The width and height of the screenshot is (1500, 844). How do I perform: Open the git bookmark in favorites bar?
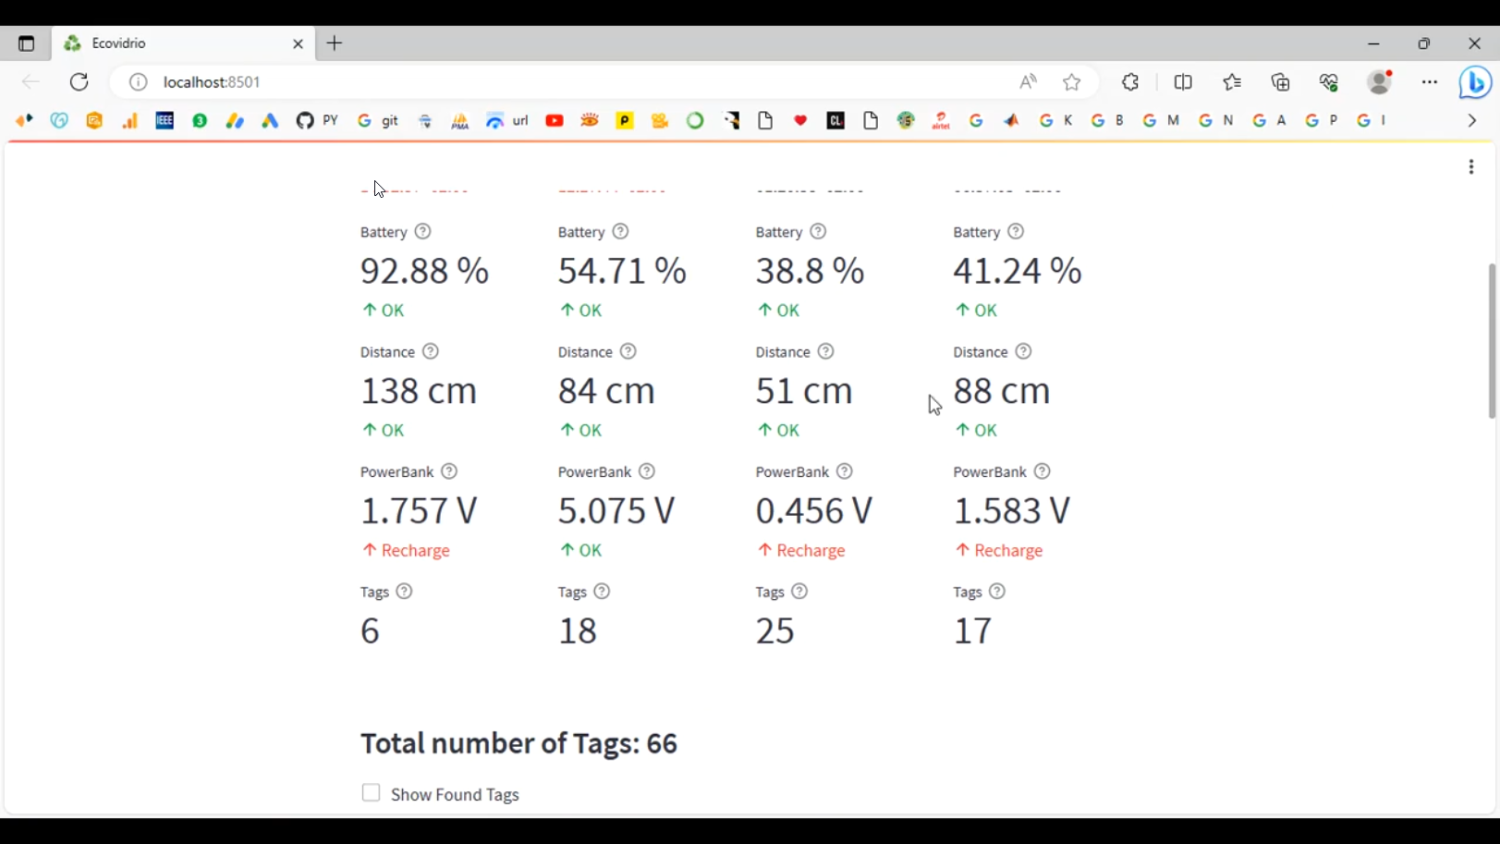click(x=379, y=121)
